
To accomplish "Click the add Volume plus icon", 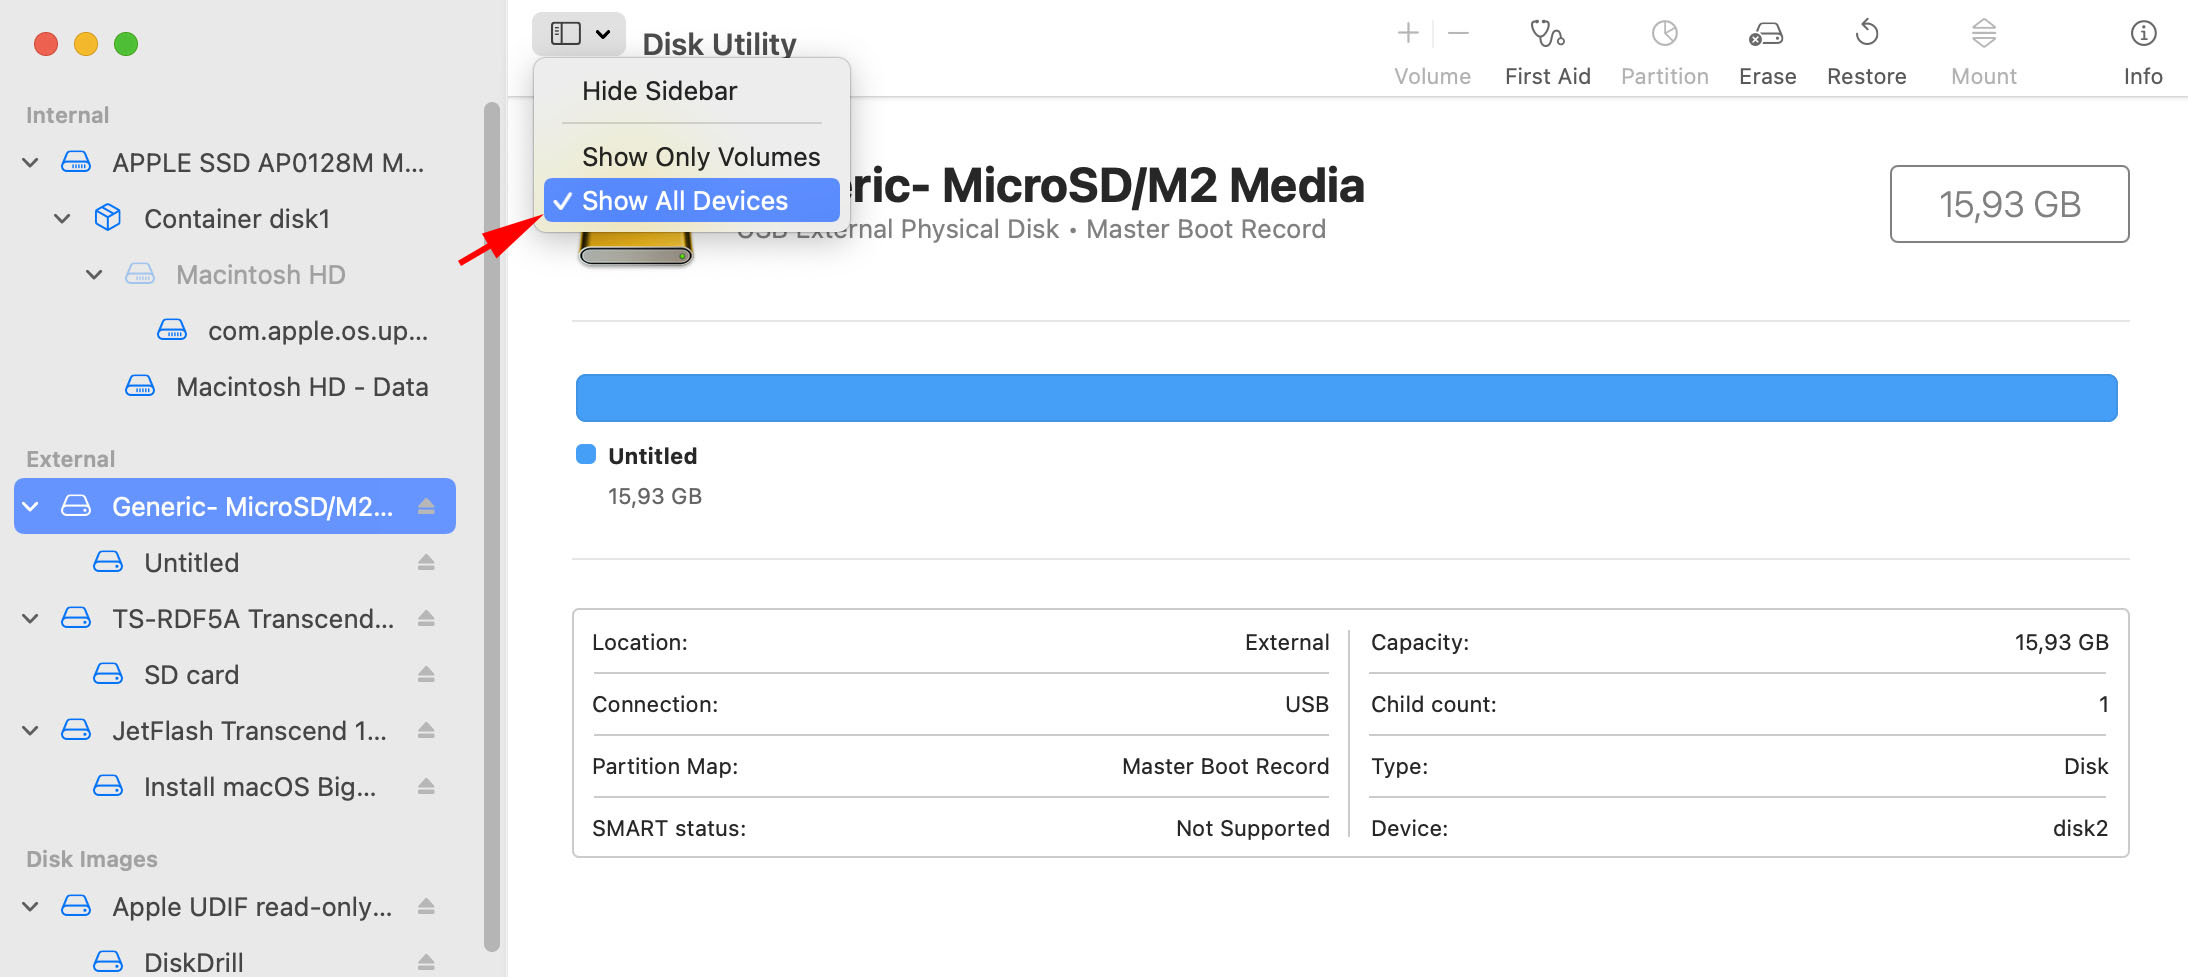I will [x=1408, y=33].
